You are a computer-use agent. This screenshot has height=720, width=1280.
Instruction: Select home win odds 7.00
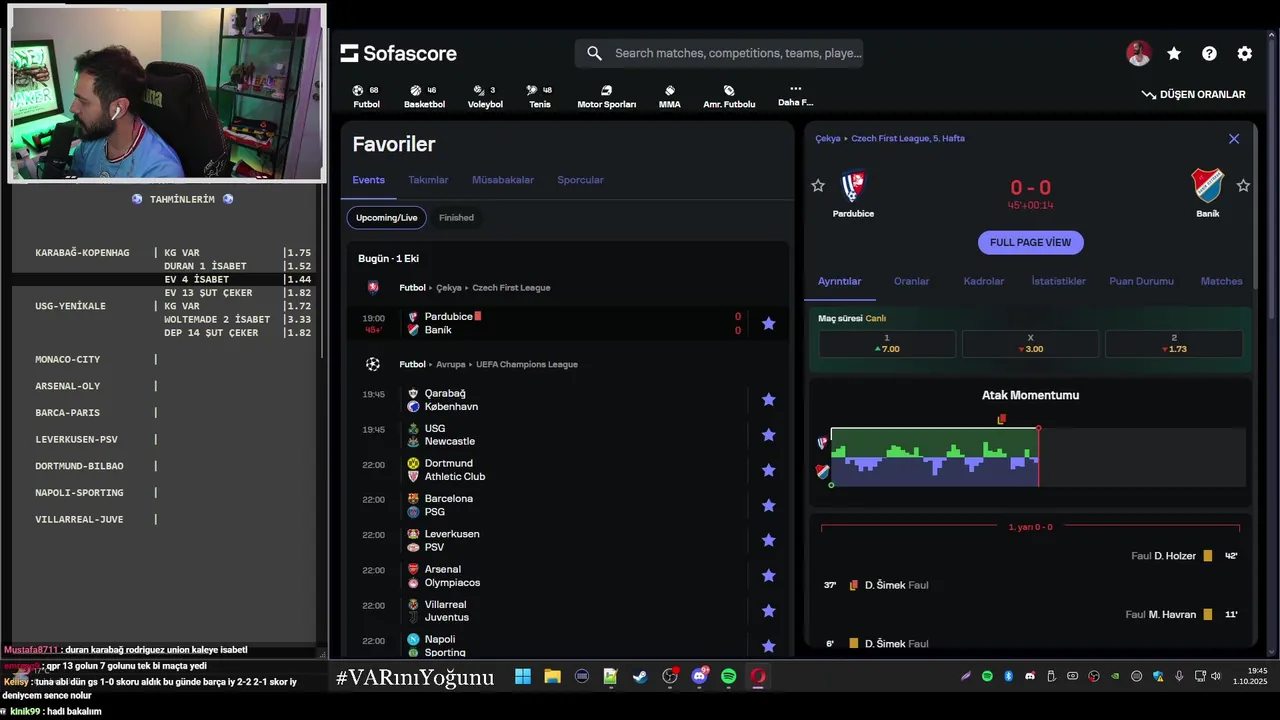(x=887, y=343)
